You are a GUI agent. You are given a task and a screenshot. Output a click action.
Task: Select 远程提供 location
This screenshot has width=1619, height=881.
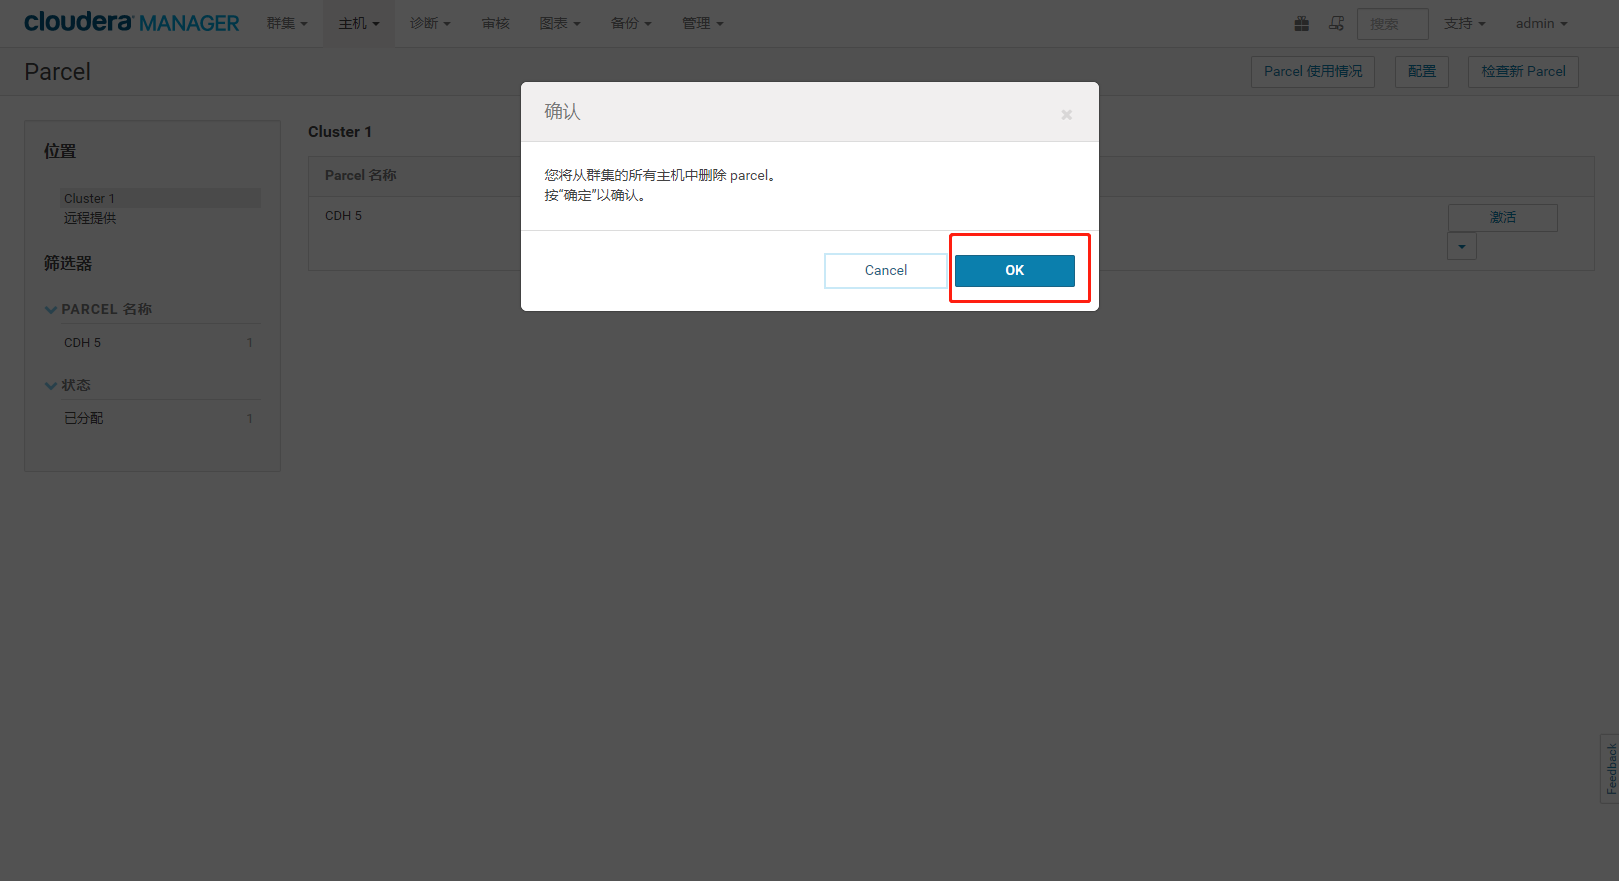pos(90,218)
